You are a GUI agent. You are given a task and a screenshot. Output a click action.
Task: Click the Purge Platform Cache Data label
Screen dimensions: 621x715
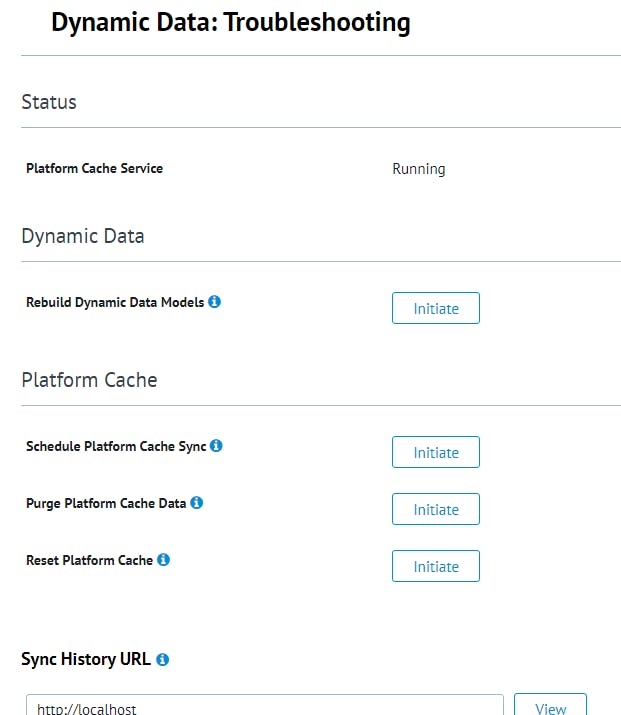106,503
